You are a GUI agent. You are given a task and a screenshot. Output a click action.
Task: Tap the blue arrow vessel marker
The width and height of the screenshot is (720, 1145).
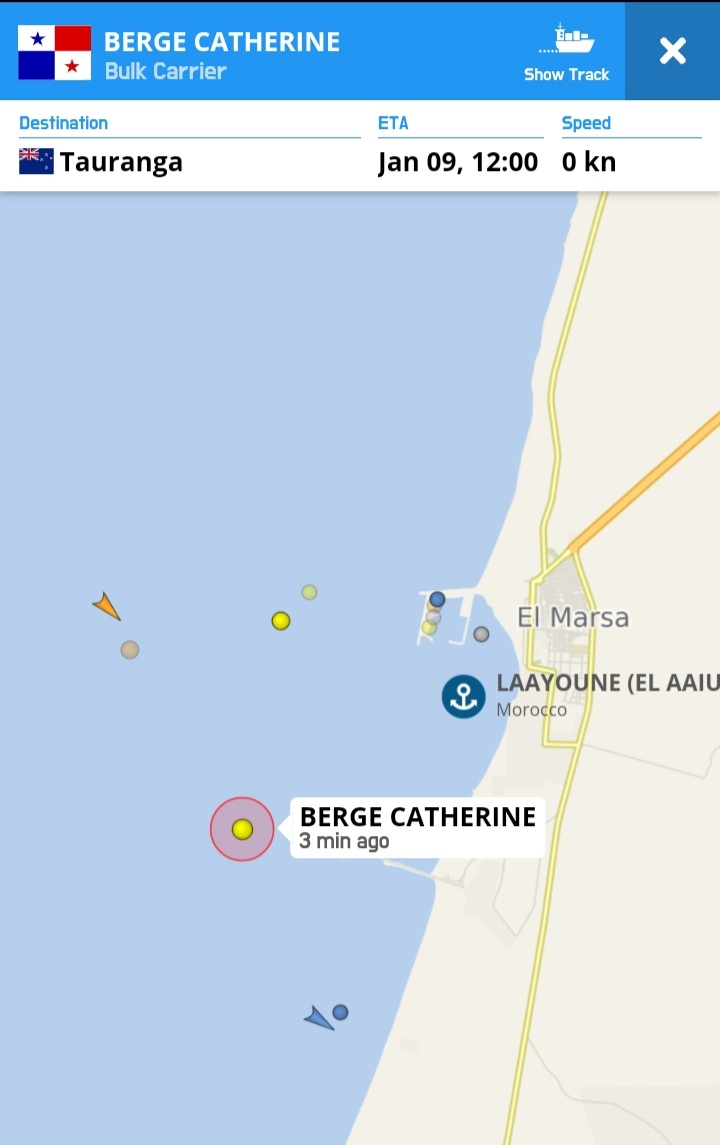(319, 1018)
